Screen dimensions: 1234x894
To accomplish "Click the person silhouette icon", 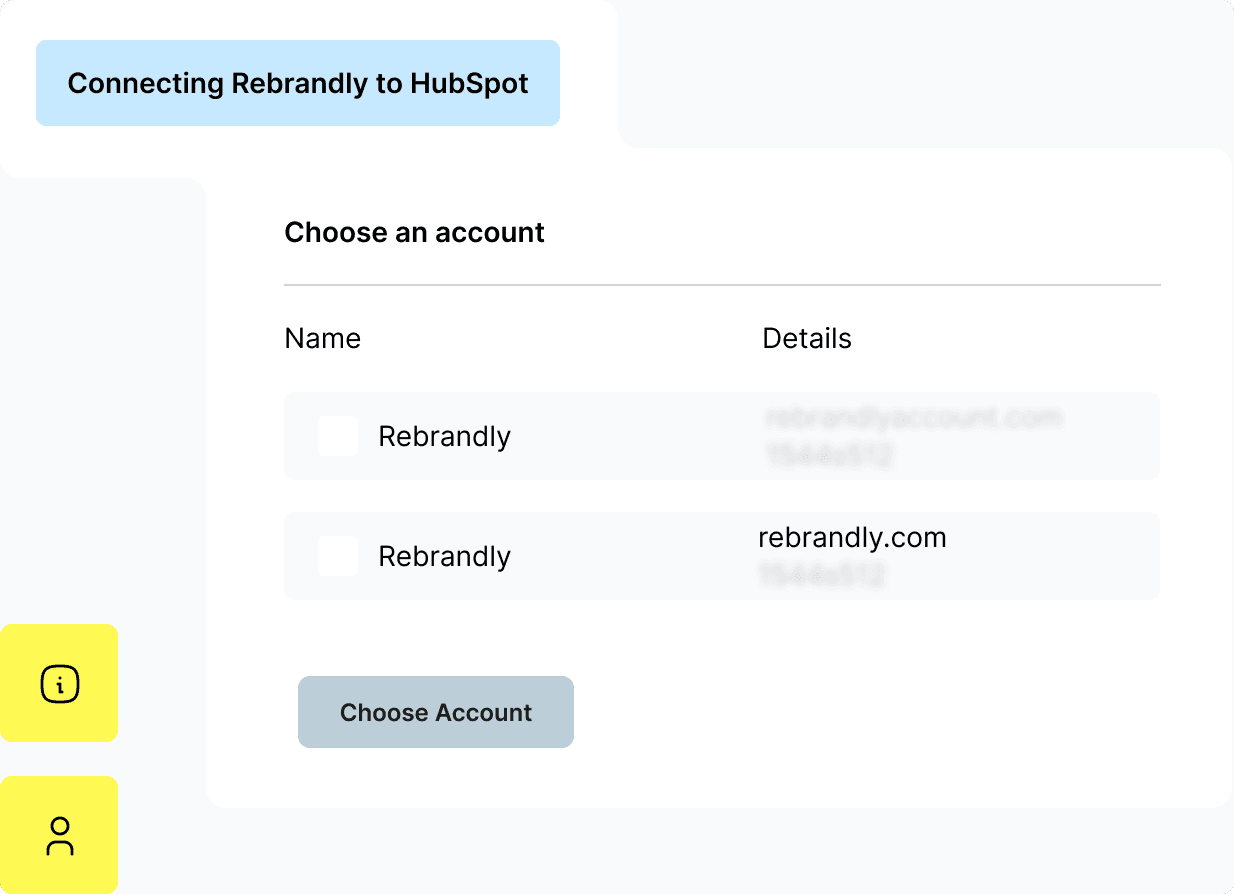I will tap(59, 835).
